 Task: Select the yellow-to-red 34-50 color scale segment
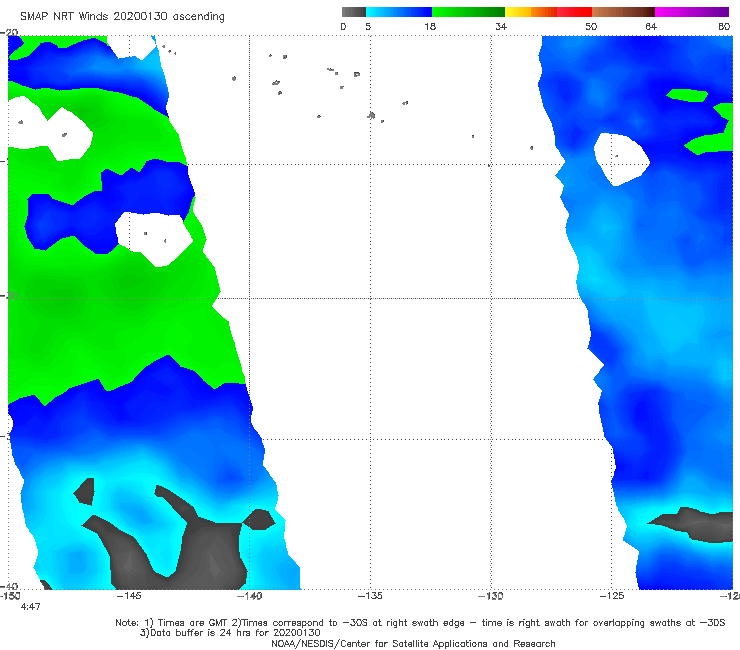tap(548, 12)
